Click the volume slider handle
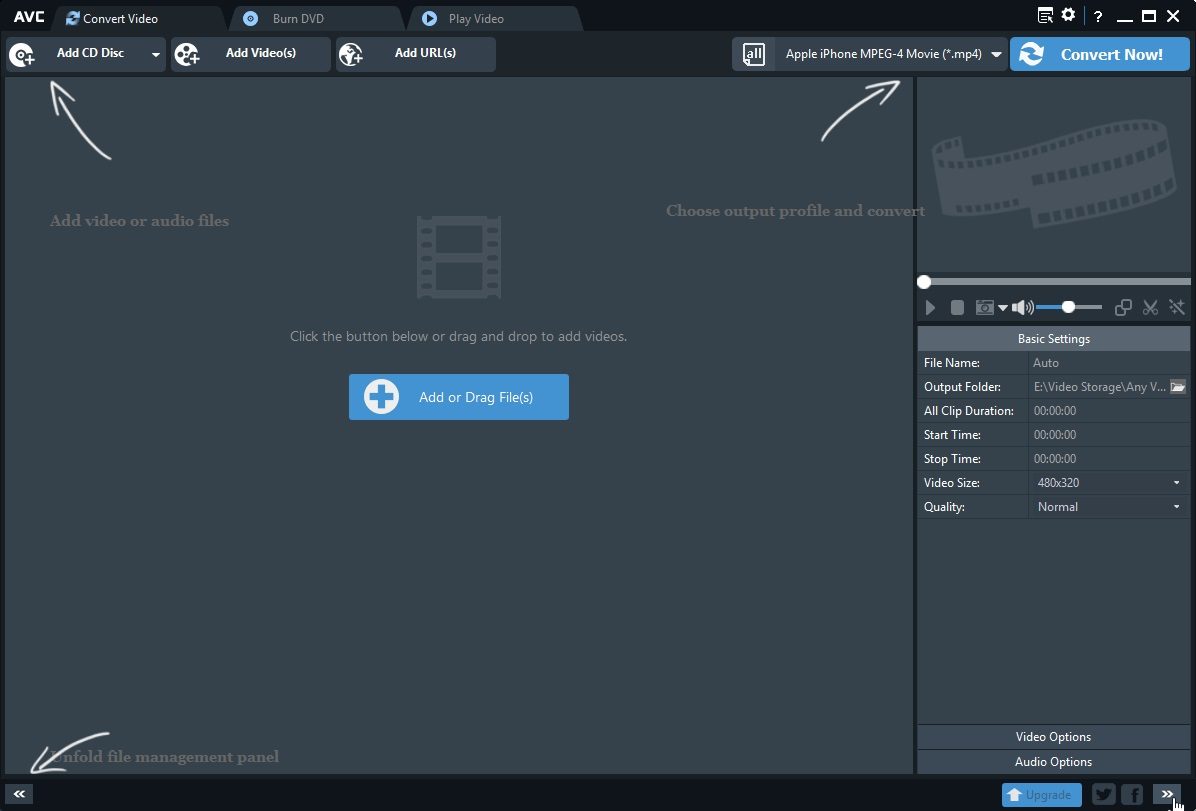Image resolution: width=1196 pixels, height=811 pixels. (x=1068, y=307)
